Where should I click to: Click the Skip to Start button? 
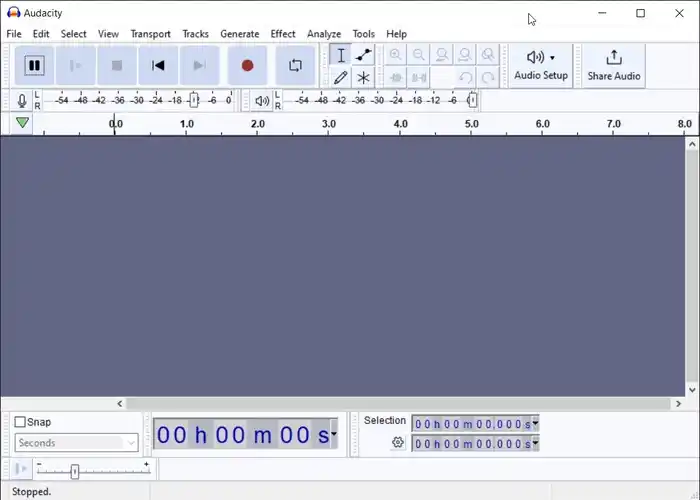(x=158, y=66)
